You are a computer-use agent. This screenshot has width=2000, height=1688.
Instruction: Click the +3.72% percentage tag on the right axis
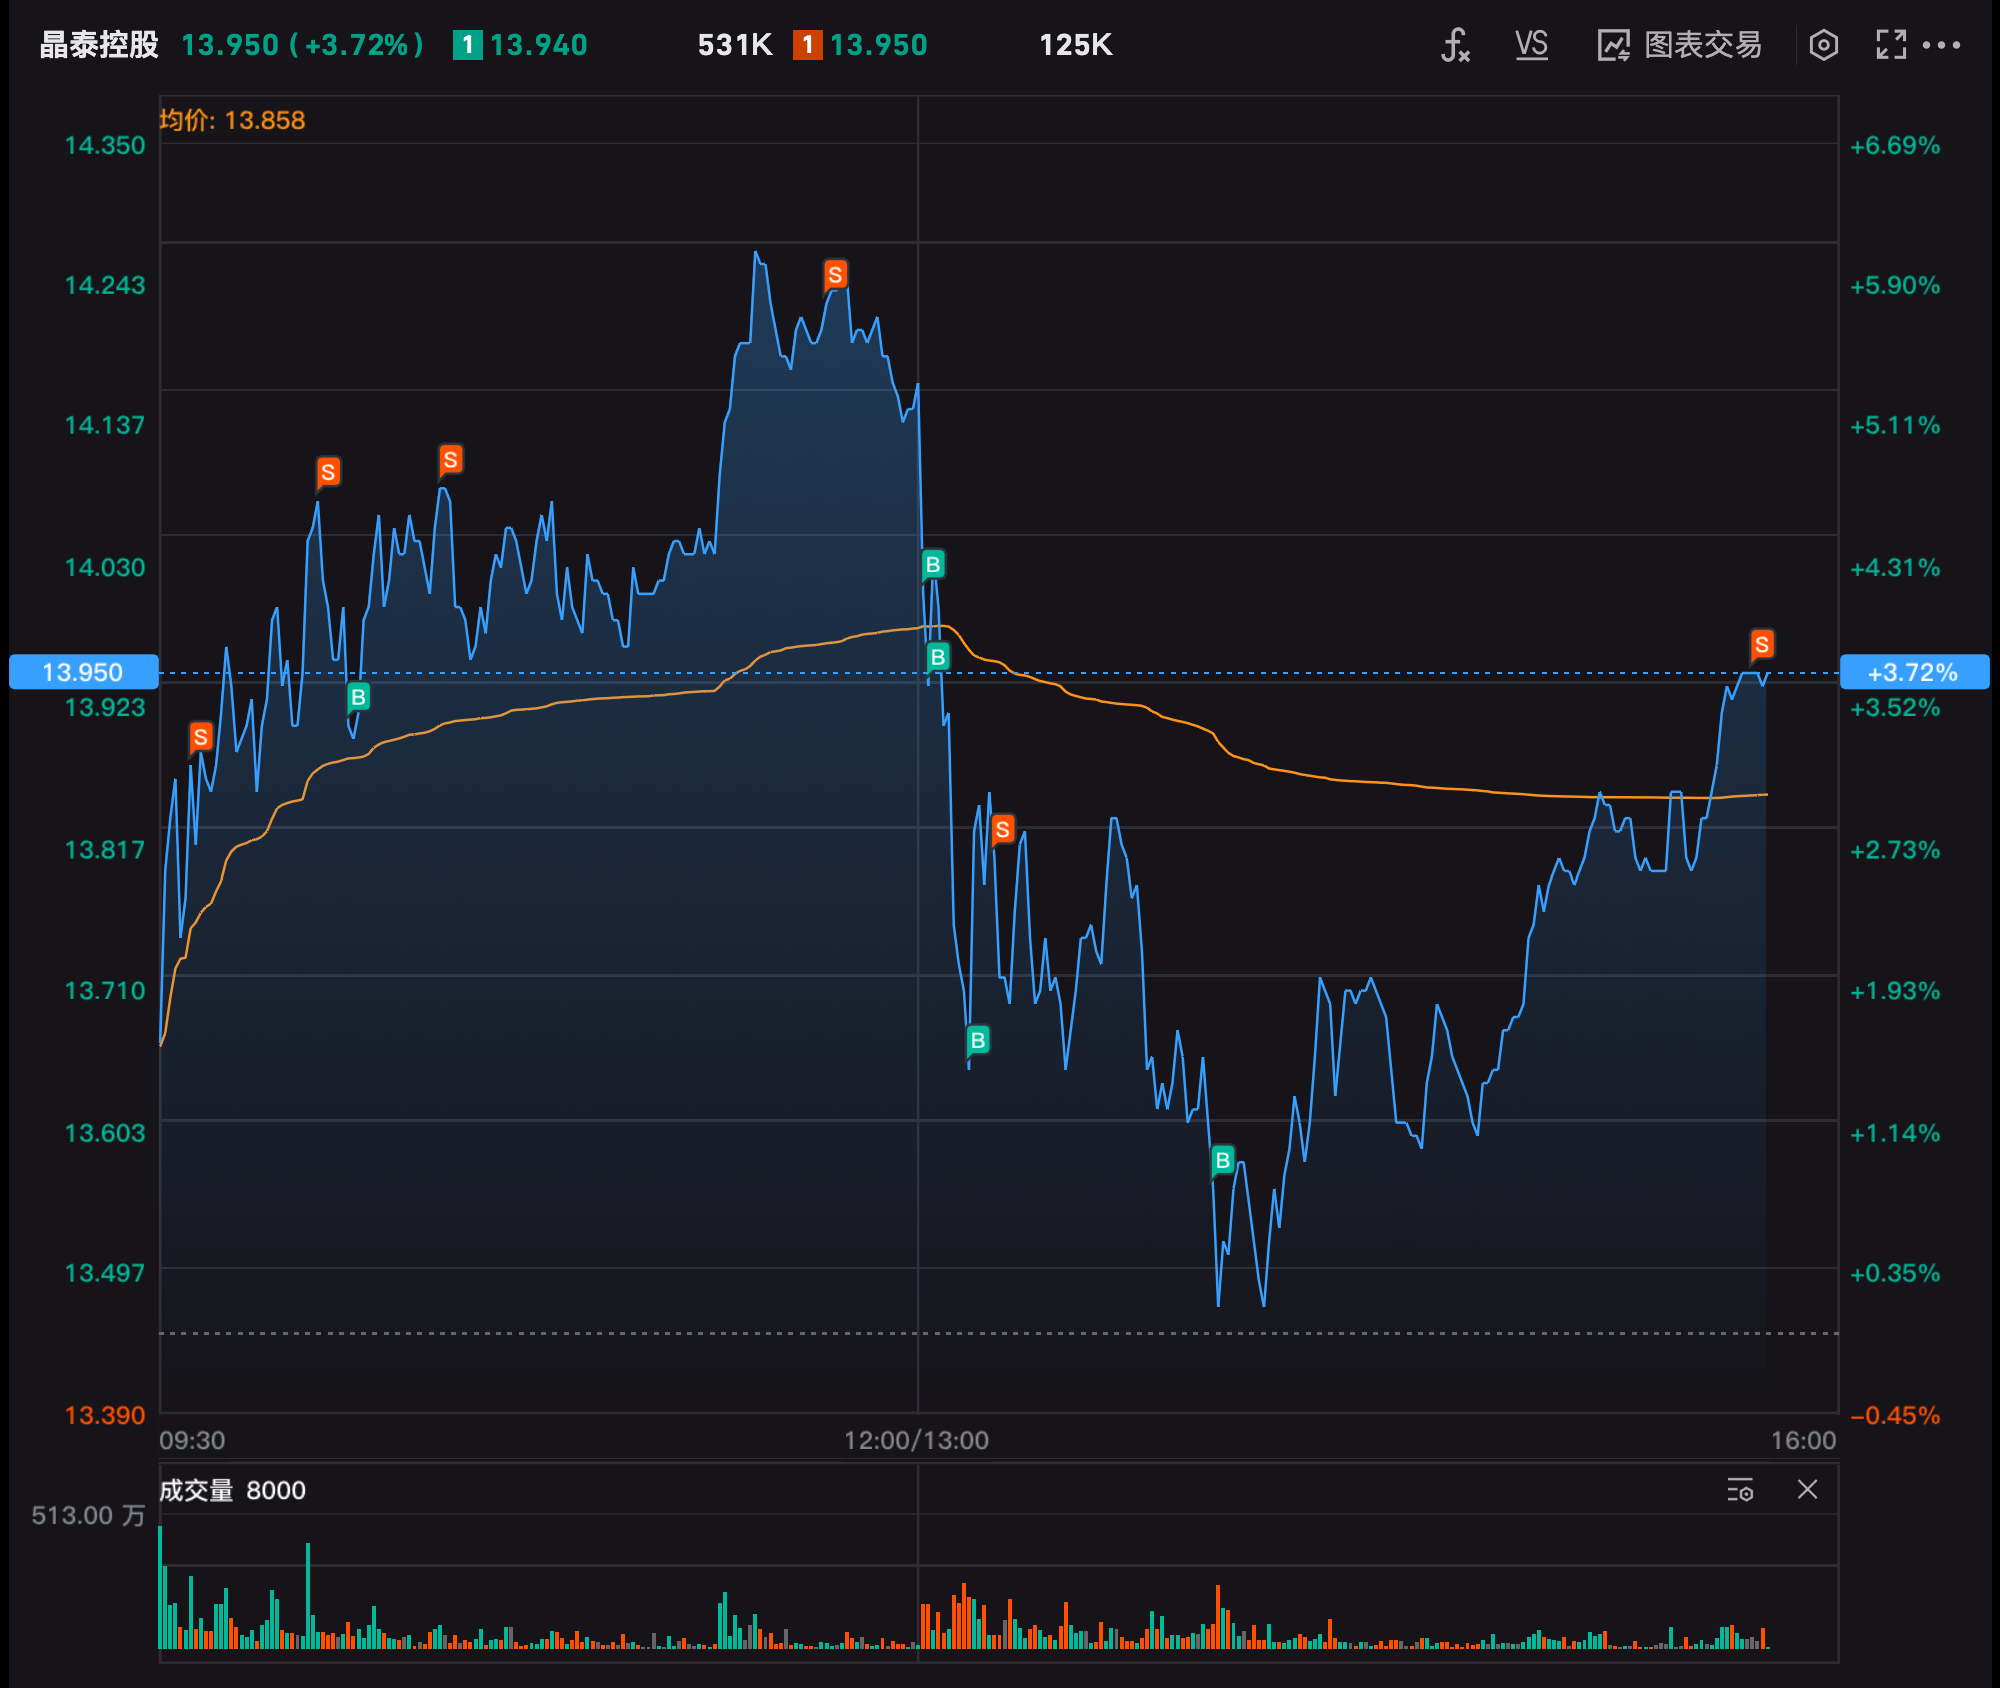(x=1913, y=672)
